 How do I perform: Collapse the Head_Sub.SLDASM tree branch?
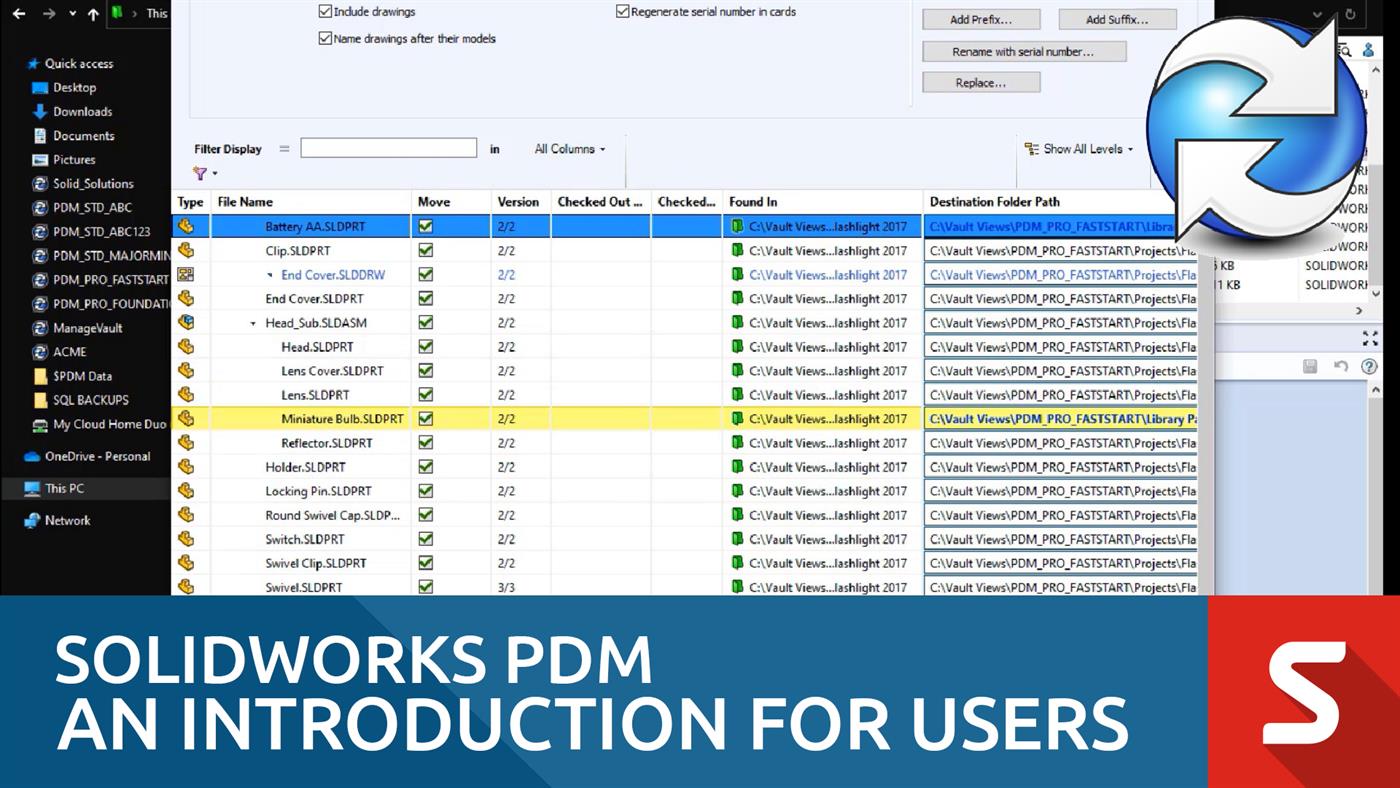point(253,322)
